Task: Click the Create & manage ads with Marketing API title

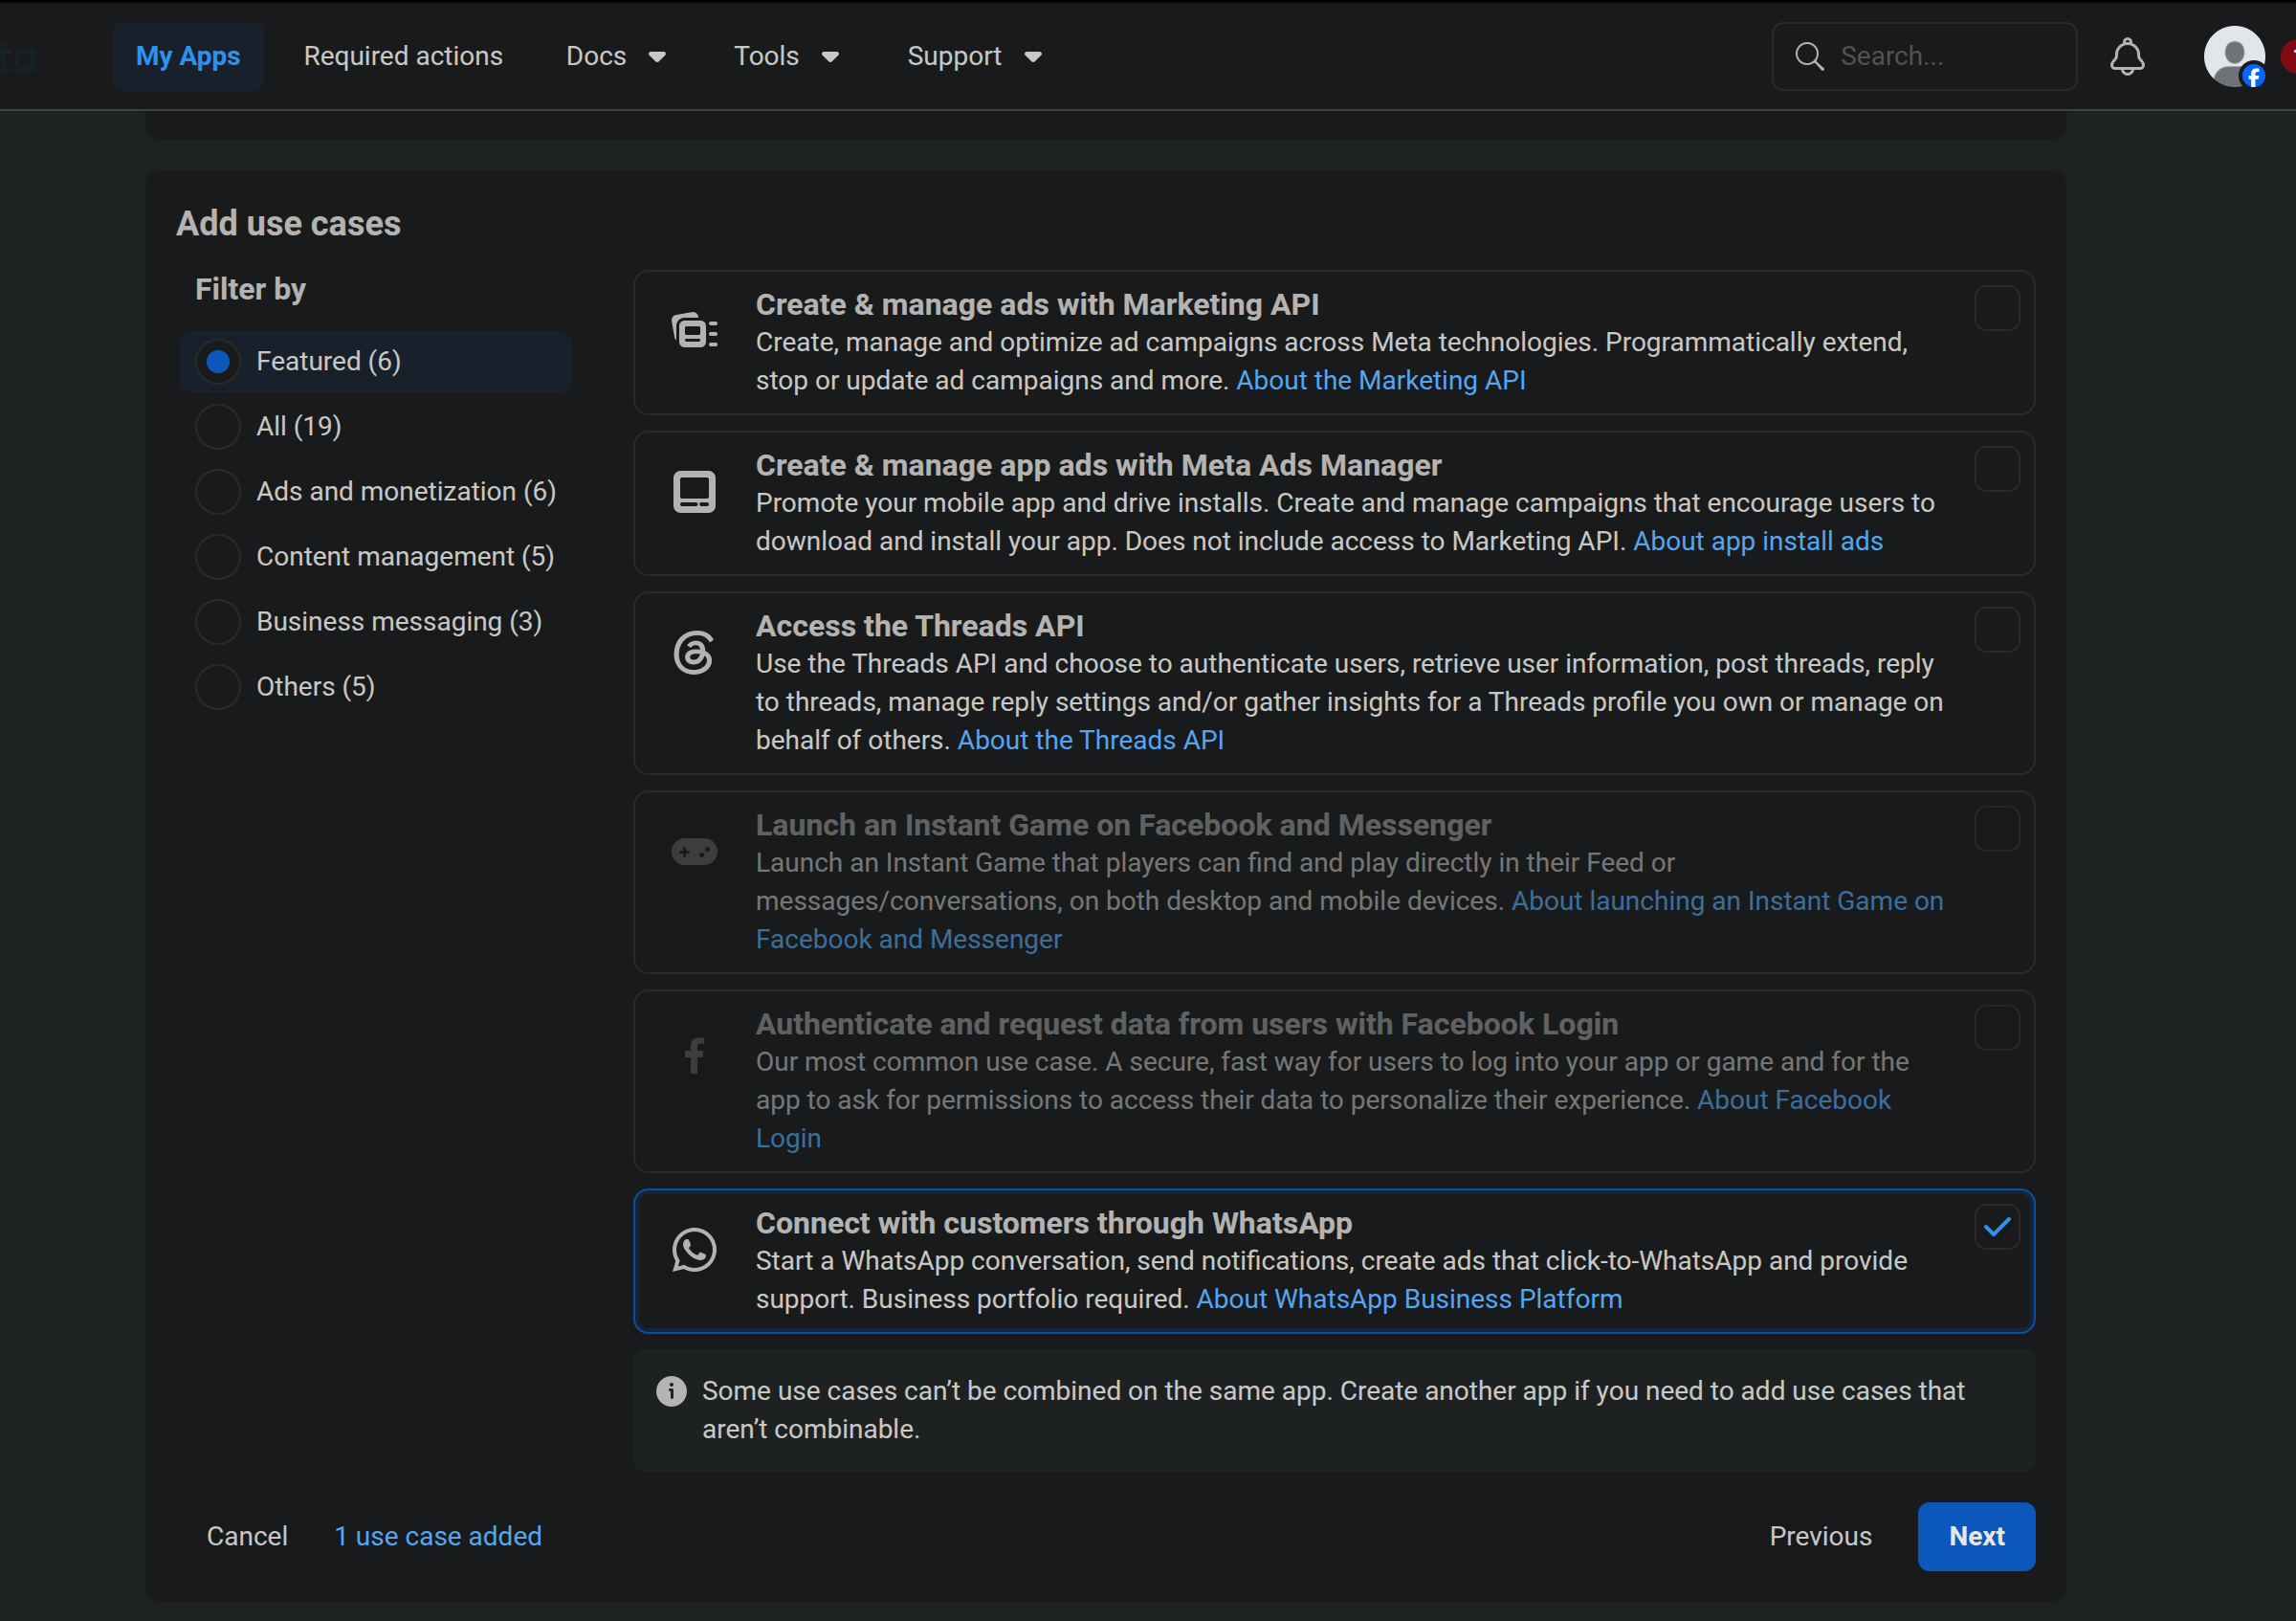Action: click(x=1037, y=304)
